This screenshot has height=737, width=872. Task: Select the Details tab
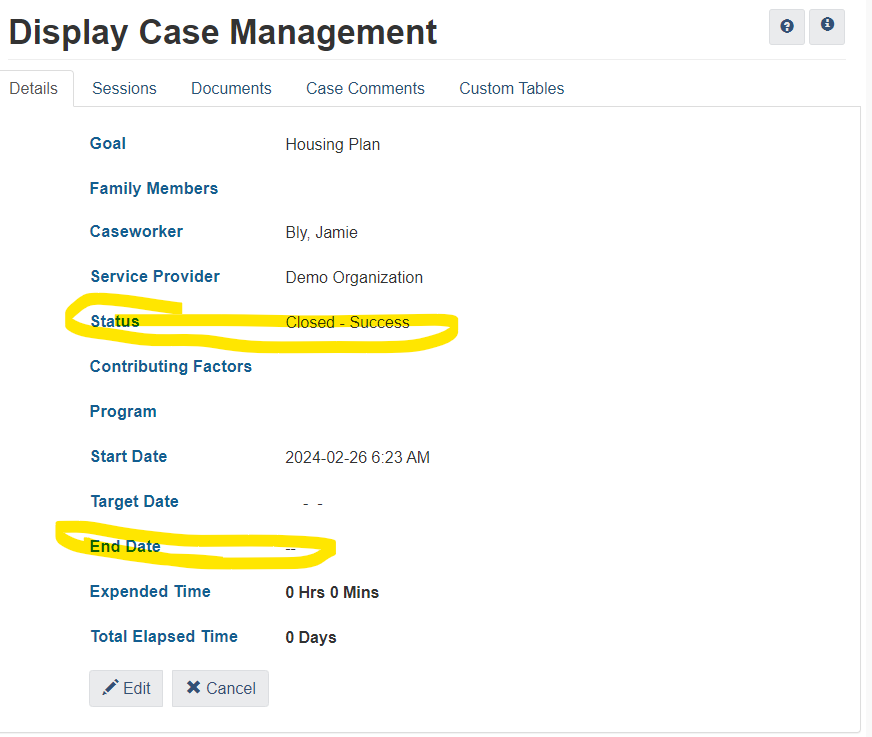[34, 88]
